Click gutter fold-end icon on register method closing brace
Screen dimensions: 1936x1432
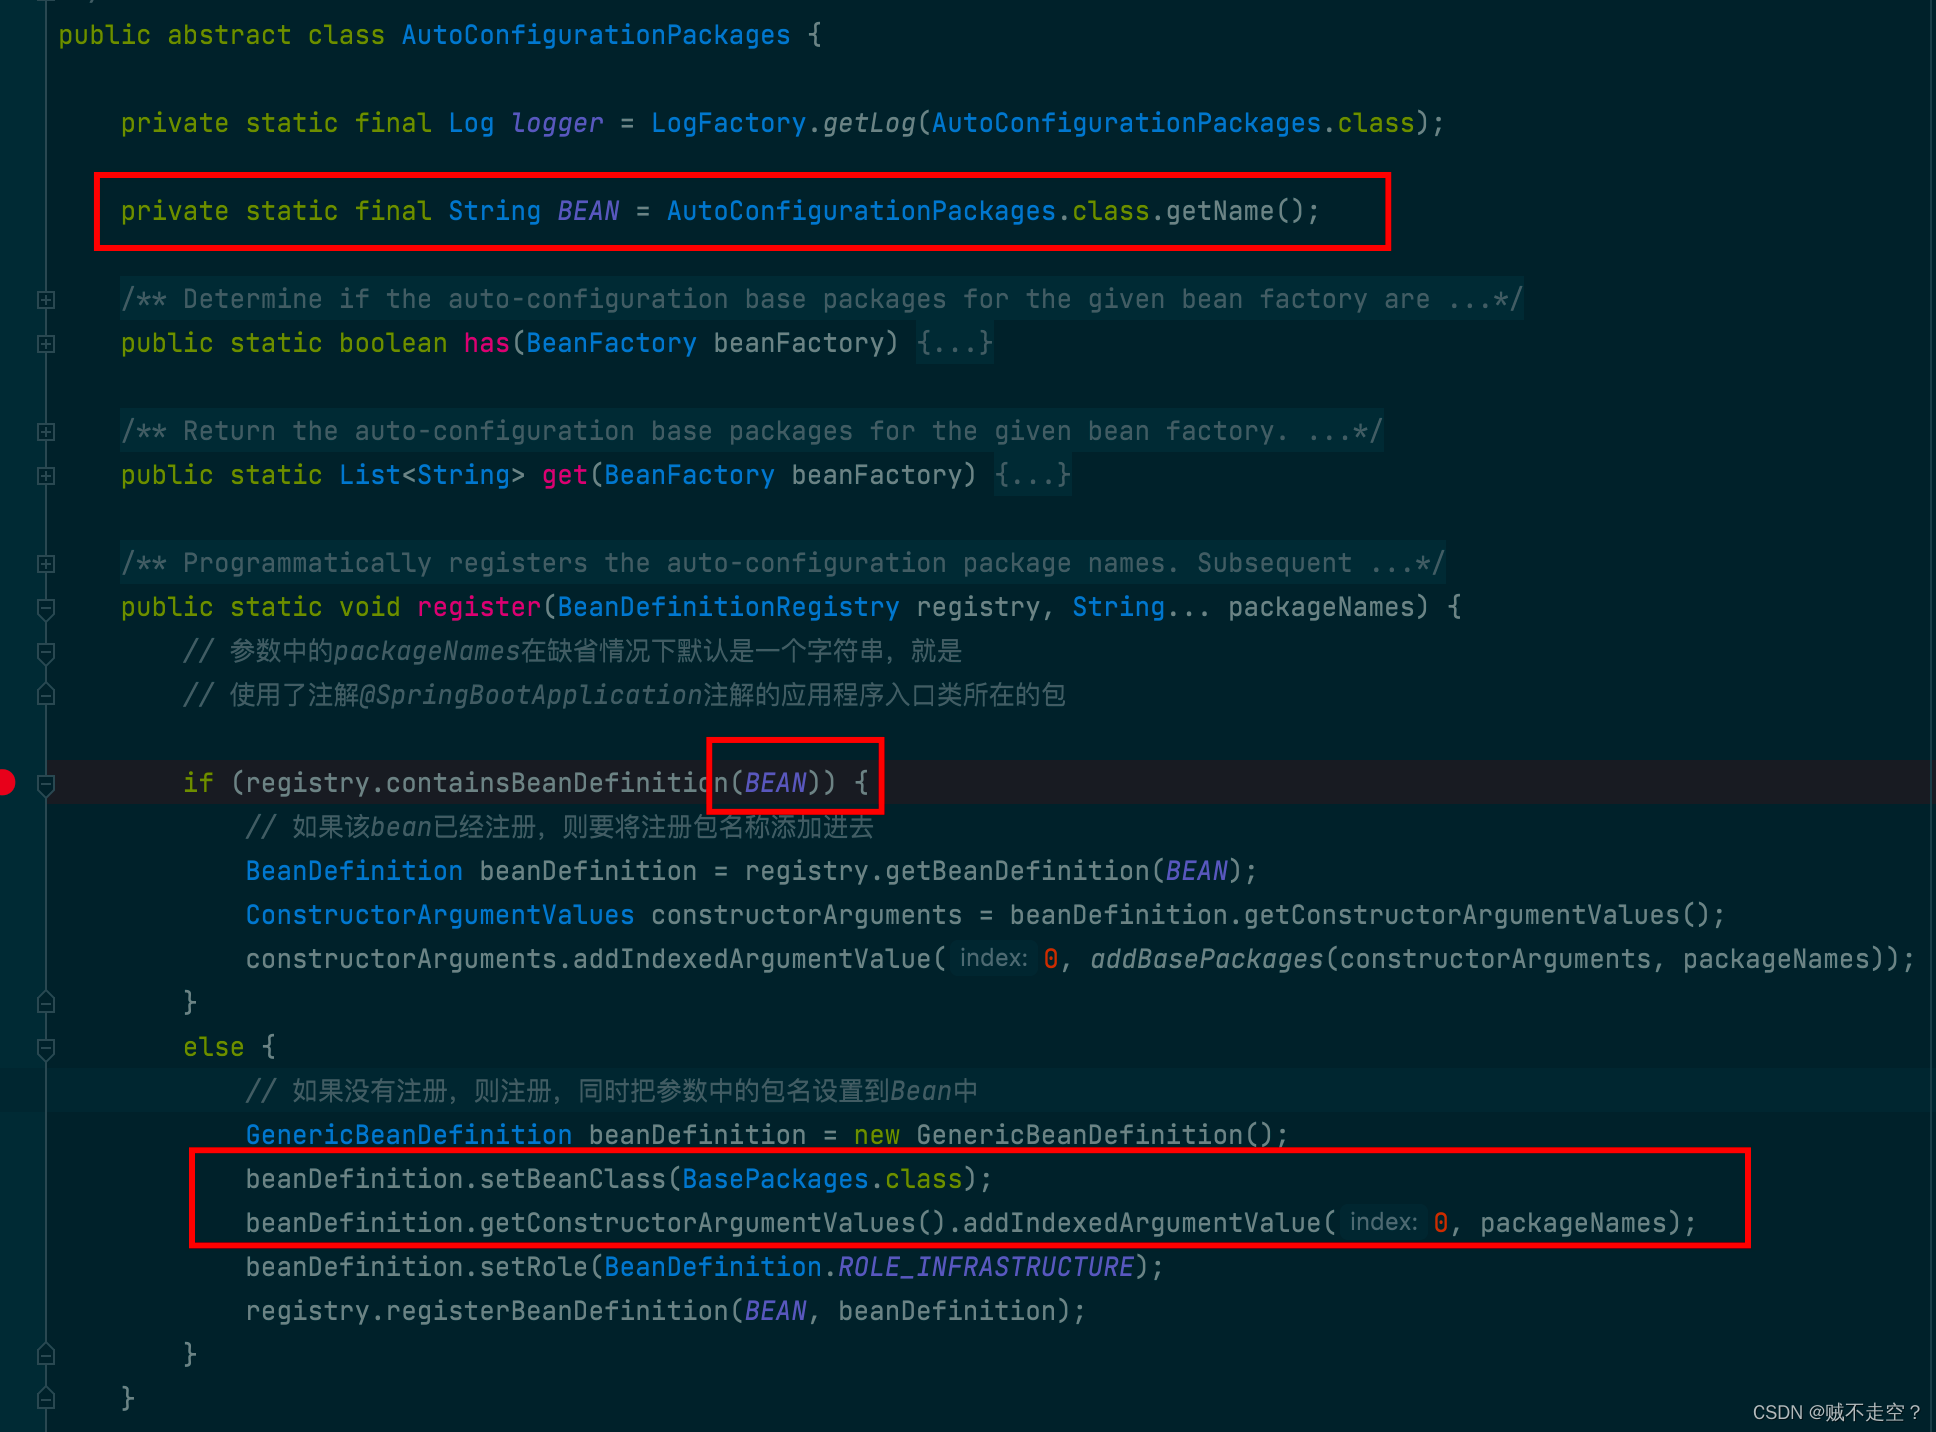[46, 1398]
